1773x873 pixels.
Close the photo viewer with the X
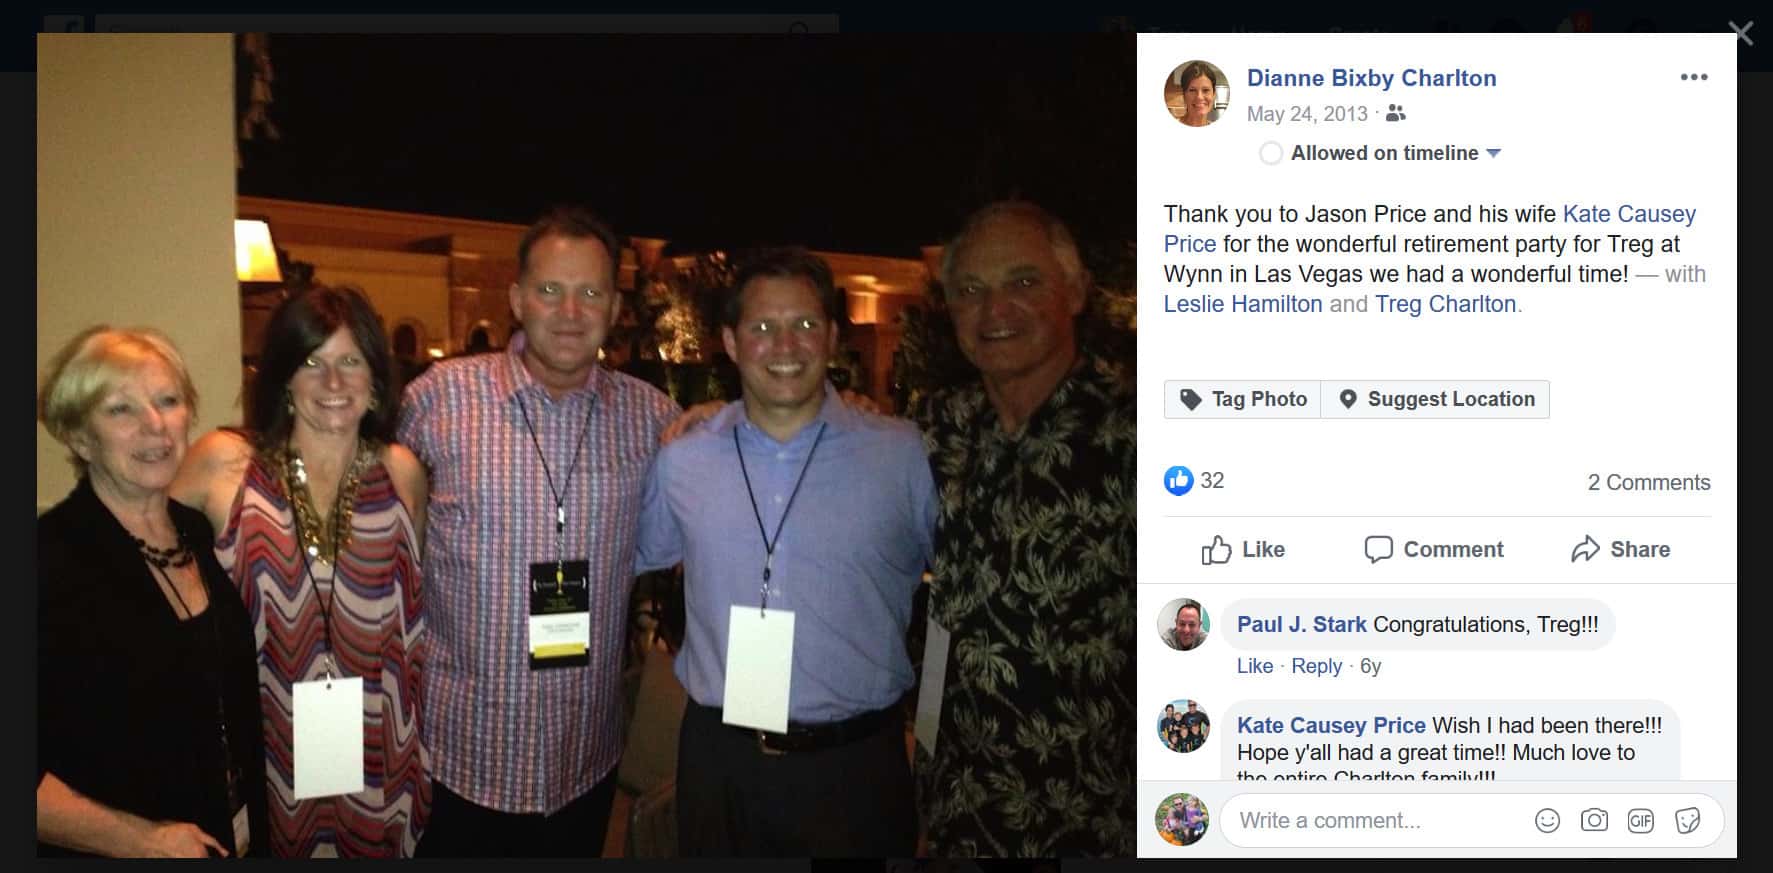click(x=1741, y=33)
